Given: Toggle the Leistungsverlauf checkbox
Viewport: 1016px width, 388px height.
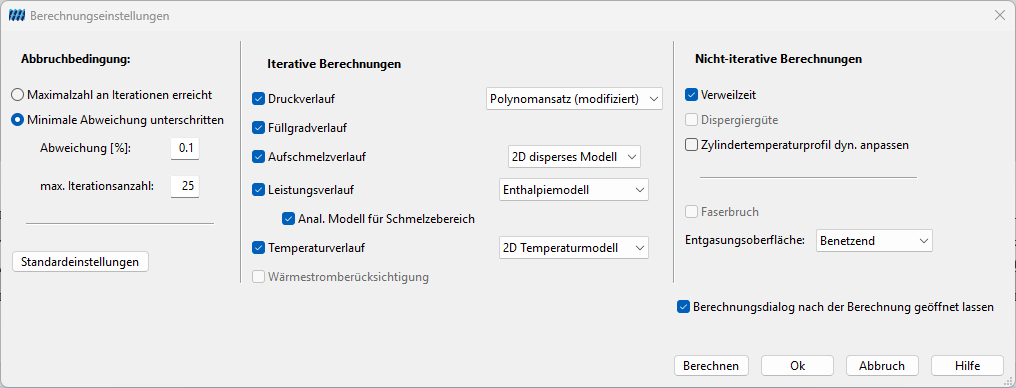Looking at the screenshot, I should 259,190.
